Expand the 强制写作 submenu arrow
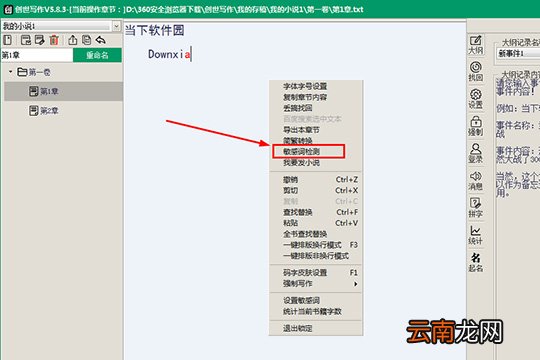 (x=355, y=284)
